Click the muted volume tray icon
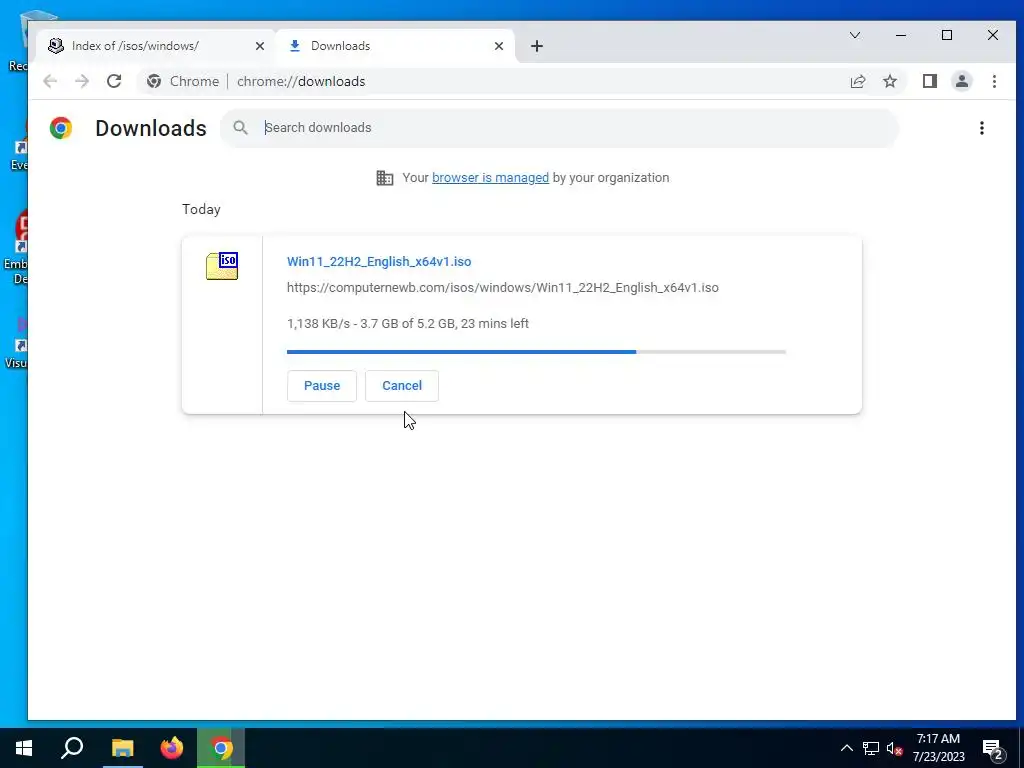The height and width of the screenshot is (768, 1024). point(895,748)
